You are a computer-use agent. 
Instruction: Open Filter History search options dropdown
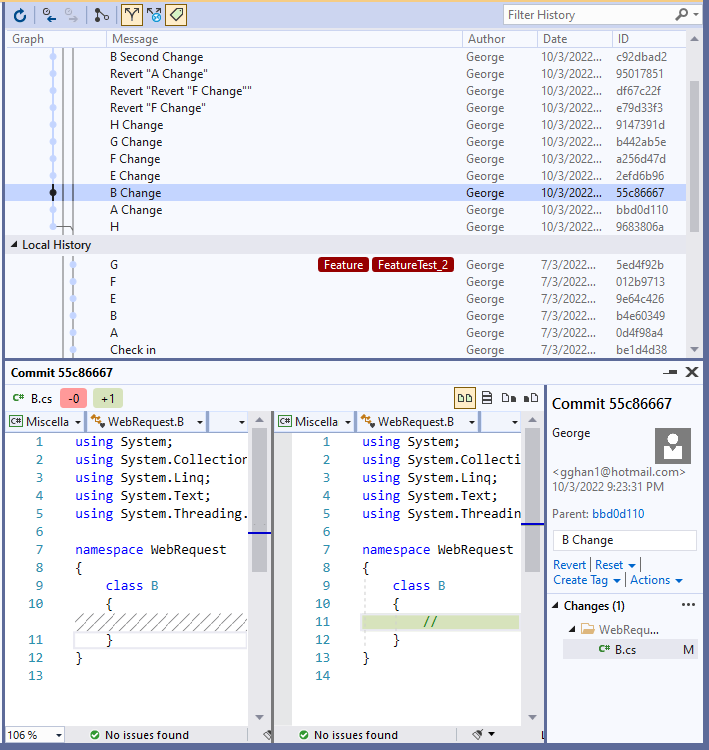point(696,15)
